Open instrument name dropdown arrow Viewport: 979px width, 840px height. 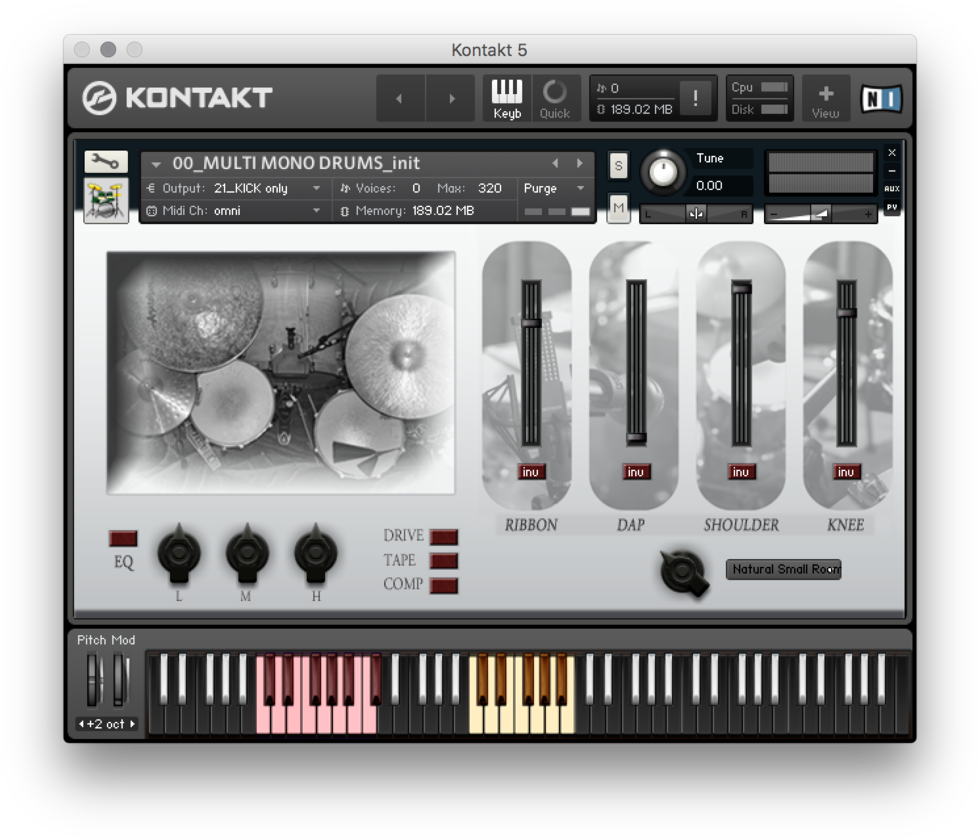click(156, 164)
